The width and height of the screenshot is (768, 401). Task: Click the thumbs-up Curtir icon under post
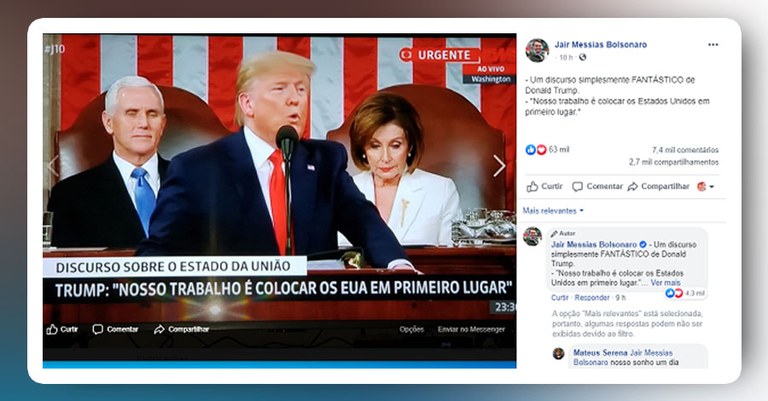point(532,187)
